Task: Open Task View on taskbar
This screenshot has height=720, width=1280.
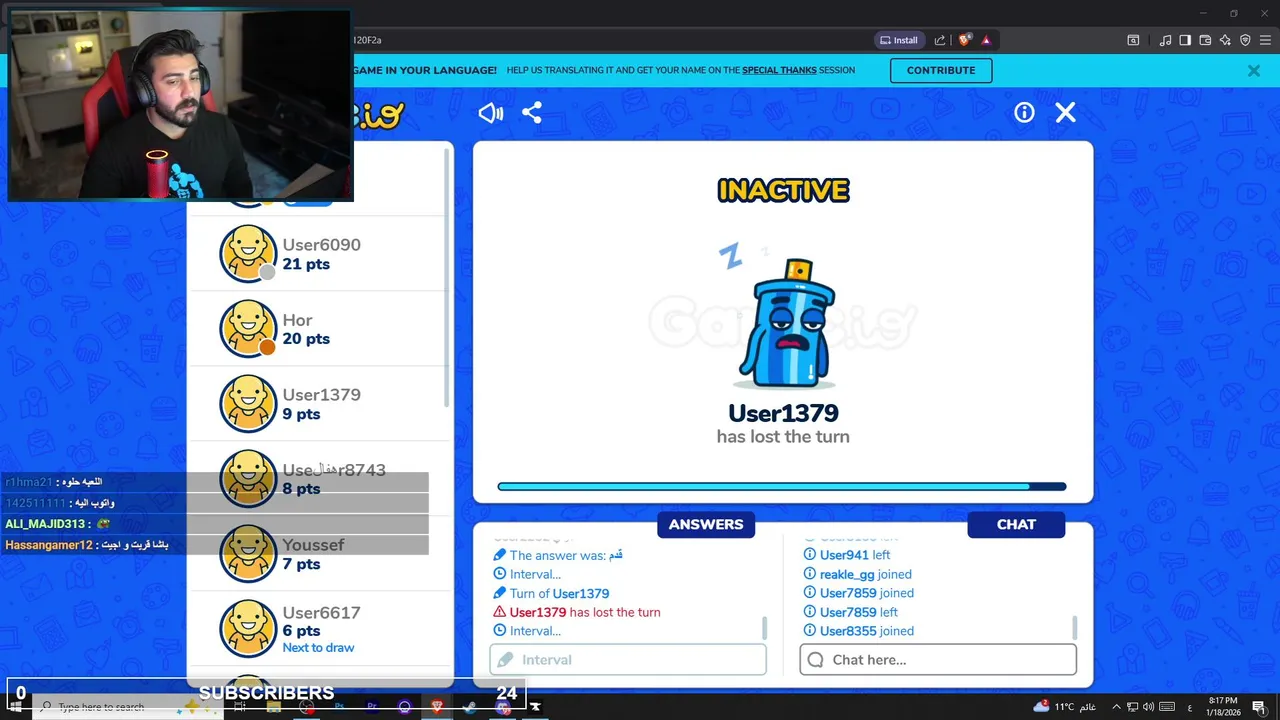Action: (241, 707)
